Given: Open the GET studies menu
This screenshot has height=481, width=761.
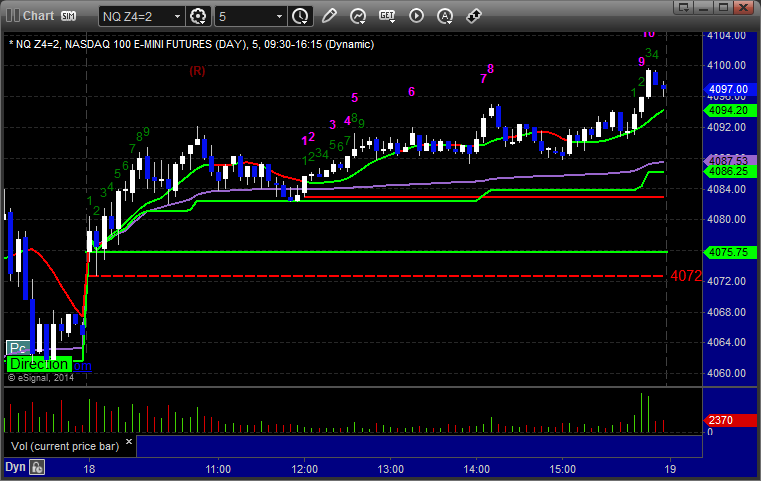Looking at the screenshot, I should click(x=387, y=16).
